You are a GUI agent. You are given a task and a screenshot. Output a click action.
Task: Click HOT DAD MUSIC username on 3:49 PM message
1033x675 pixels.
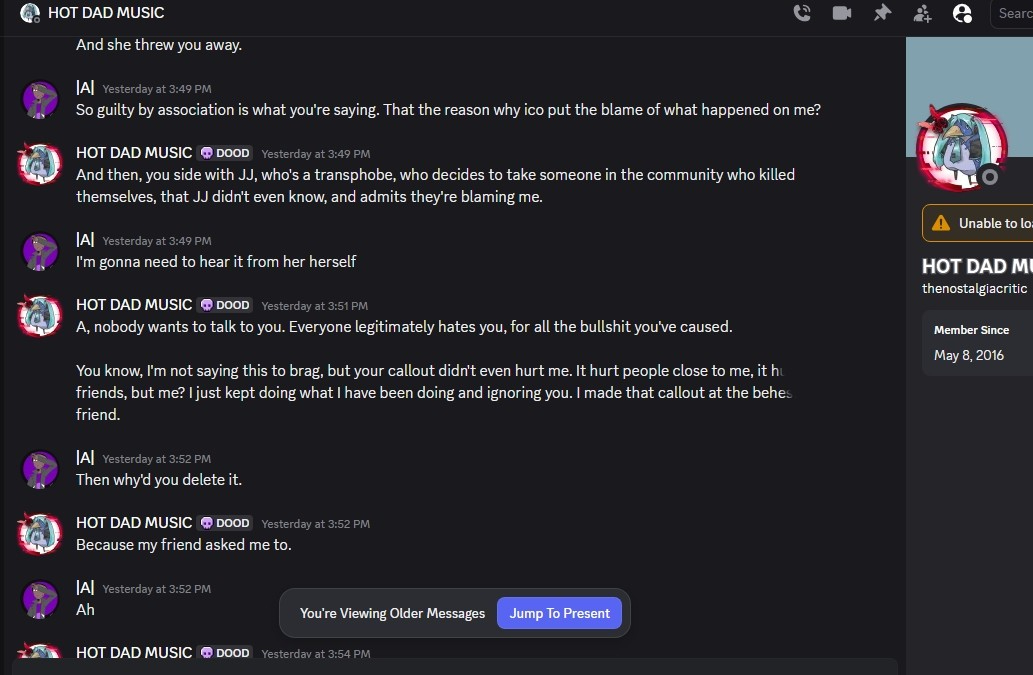pyautogui.click(x=134, y=153)
